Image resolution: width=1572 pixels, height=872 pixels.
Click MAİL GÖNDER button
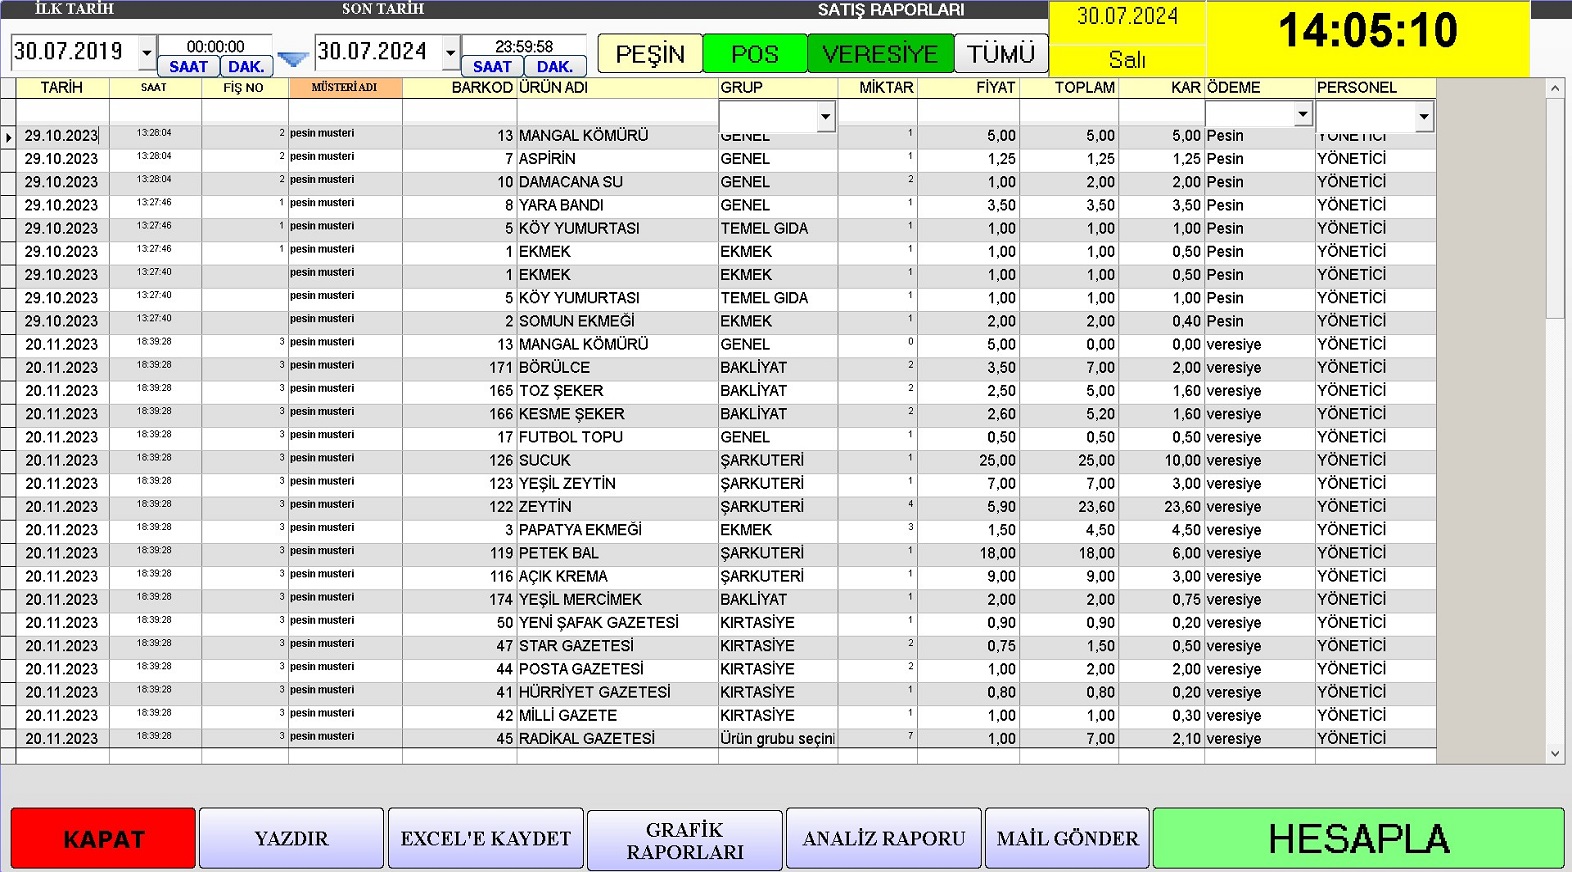(1067, 838)
